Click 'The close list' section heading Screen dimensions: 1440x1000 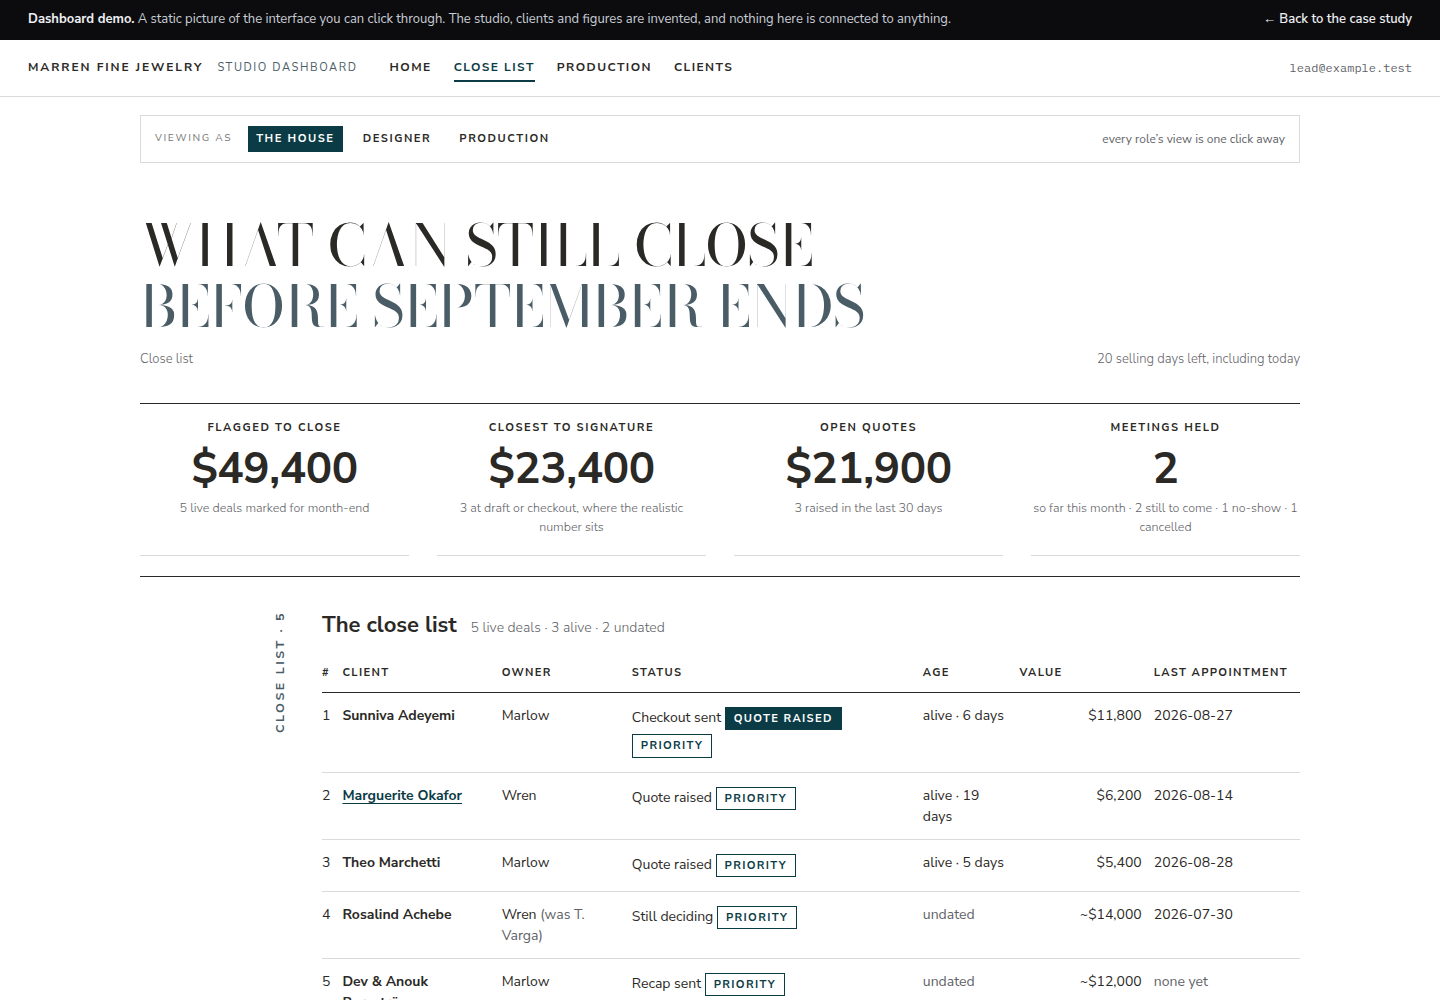(389, 625)
